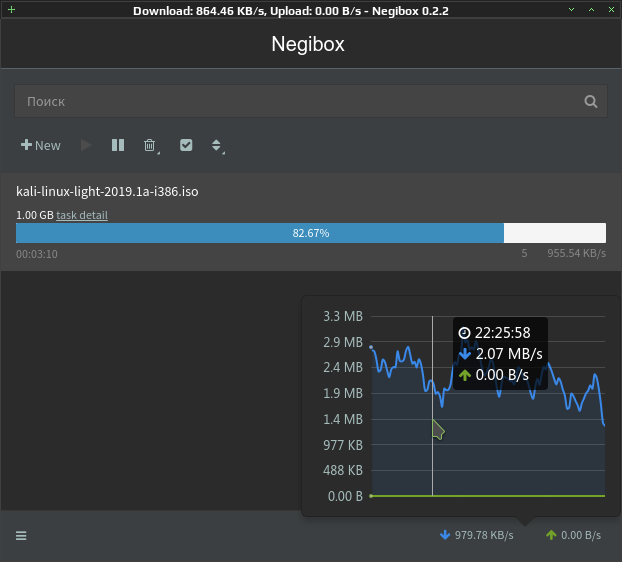This screenshot has height=562, width=622.
Task: Click the 955.54 KB/s task speed
Action: pyautogui.click(x=576, y=253)
